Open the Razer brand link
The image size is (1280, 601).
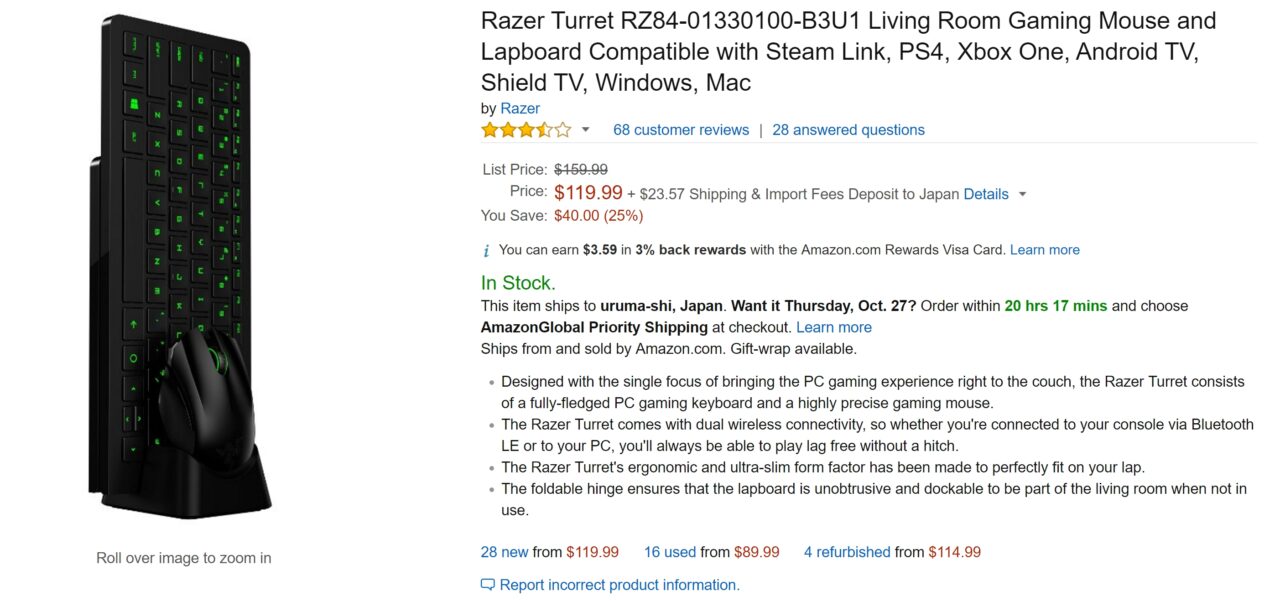pos(520,108)
